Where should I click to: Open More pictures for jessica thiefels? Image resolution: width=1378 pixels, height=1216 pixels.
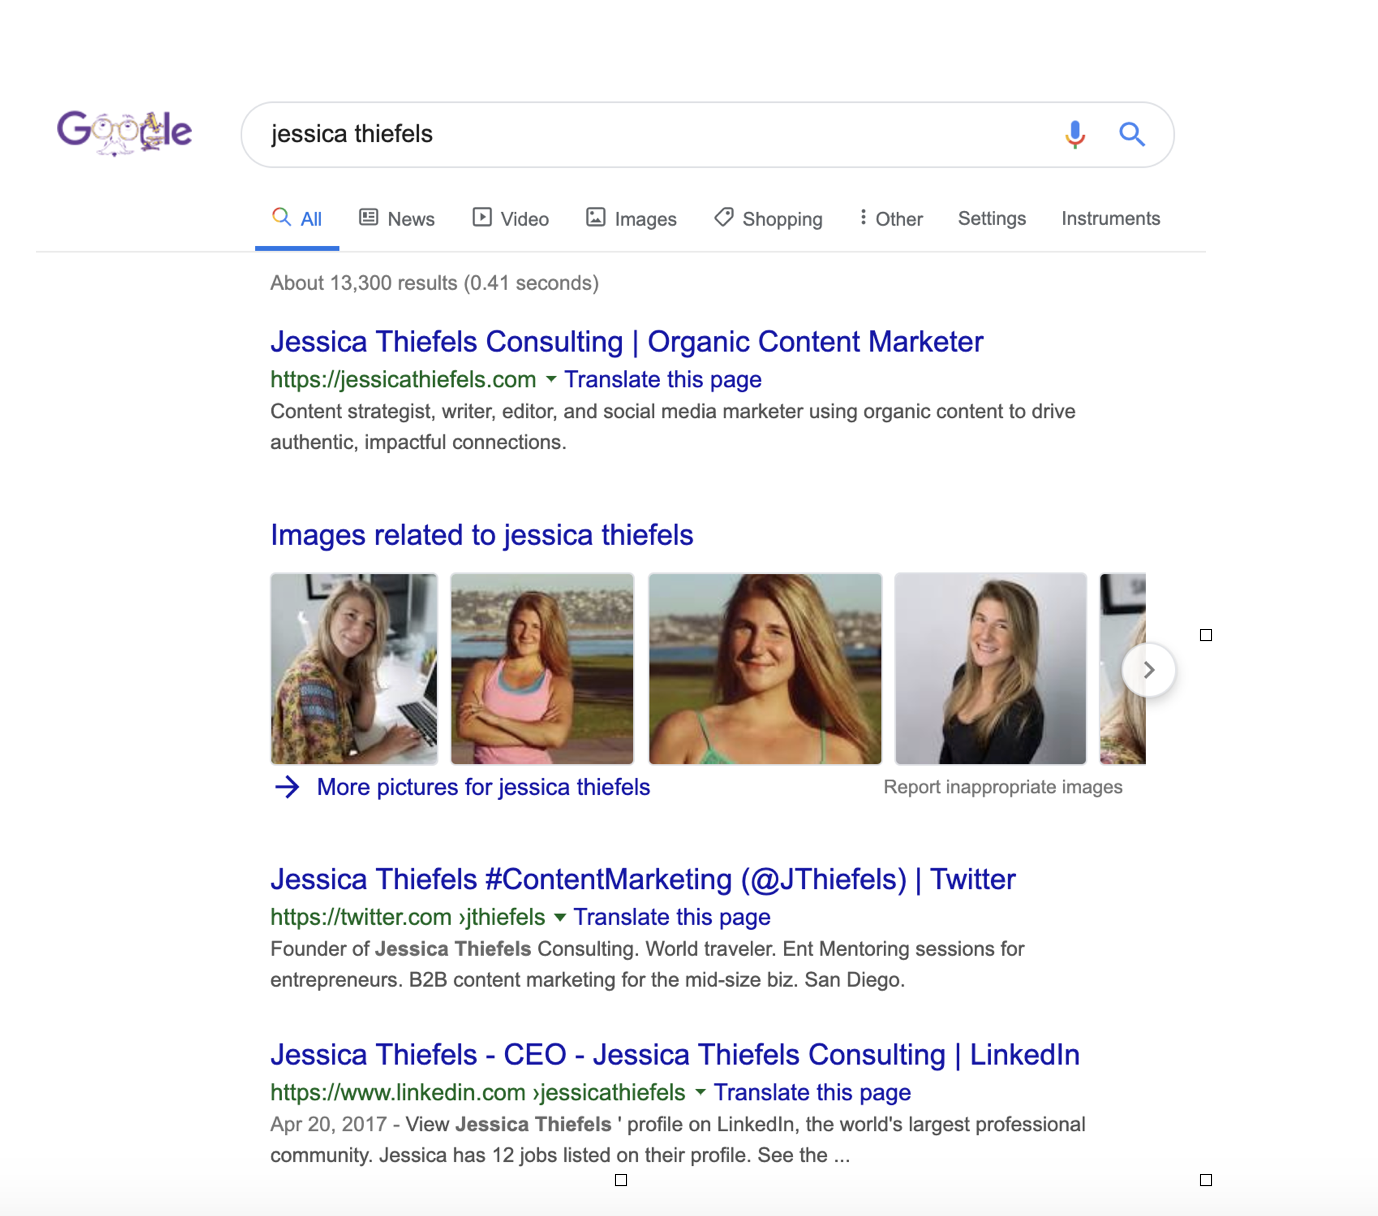(484, 787)
